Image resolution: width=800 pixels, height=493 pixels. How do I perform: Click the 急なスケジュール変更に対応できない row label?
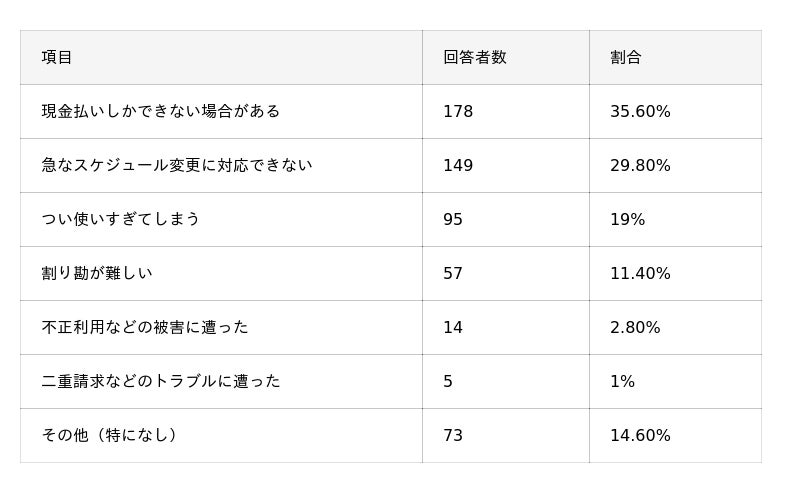pyautogui.click(x=177, y=166)
